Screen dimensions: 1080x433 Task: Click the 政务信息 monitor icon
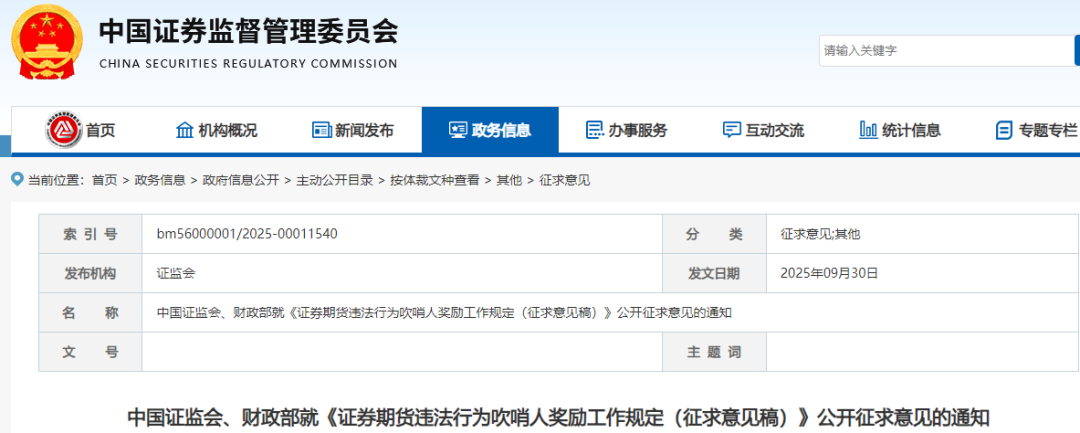(x=458, y=129)
